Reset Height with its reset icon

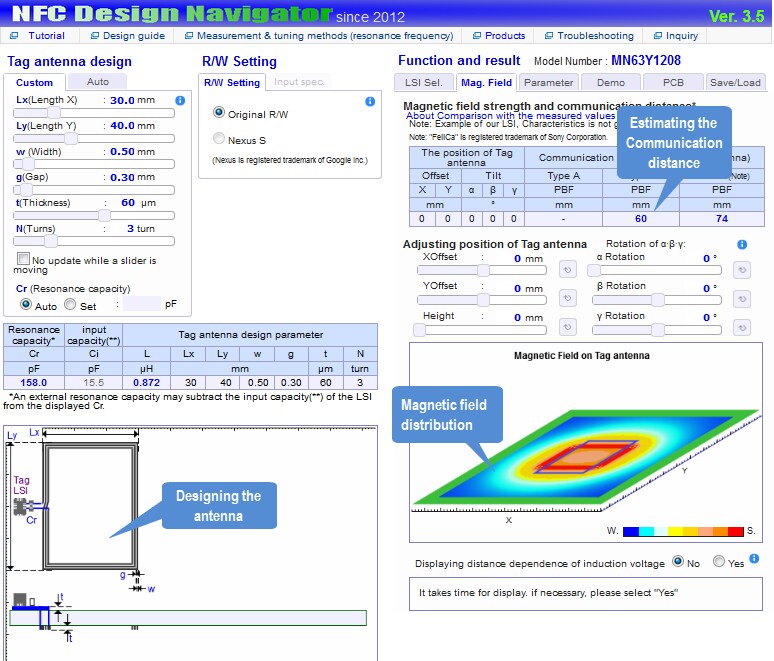(x=567, y=328)
